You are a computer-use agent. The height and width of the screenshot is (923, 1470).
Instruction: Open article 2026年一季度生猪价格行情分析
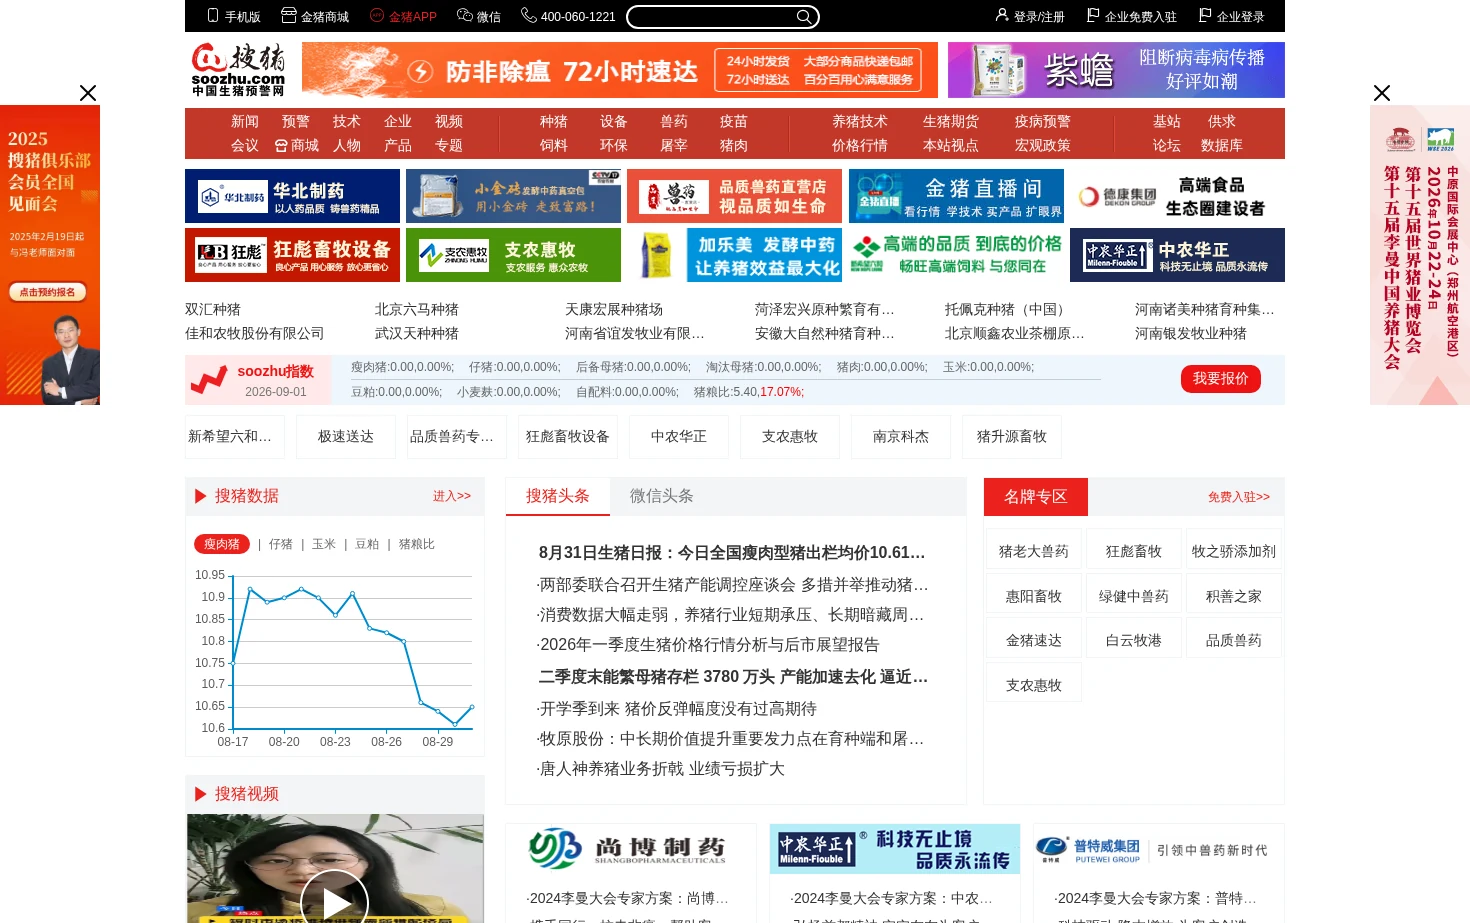tap(708, 645)
